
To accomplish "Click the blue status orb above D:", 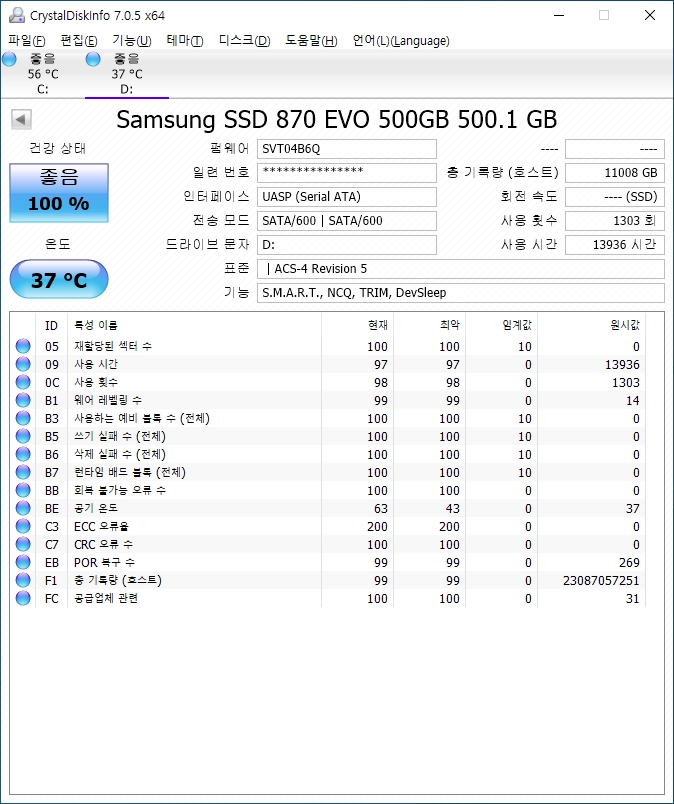I will tap(93, 59).
